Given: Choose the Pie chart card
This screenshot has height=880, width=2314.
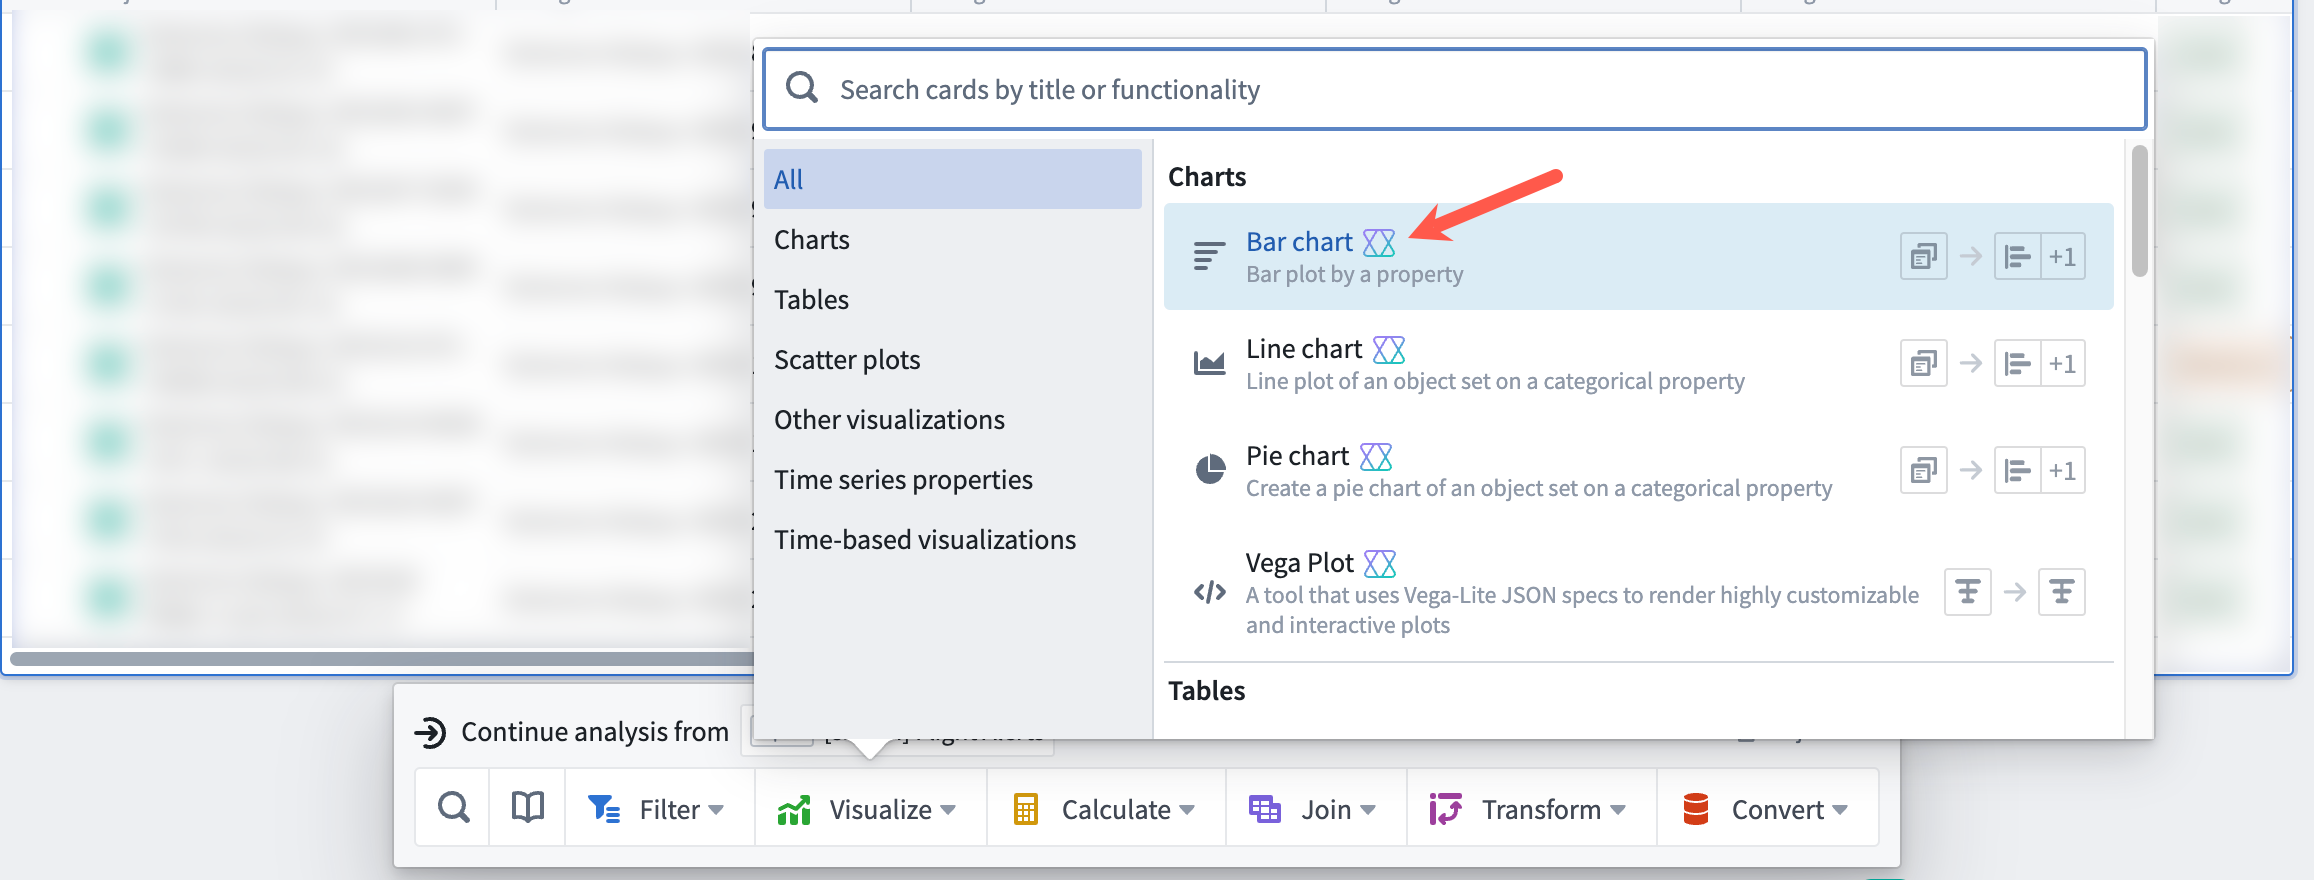Looking at the screenshot, I should 1638,471.
